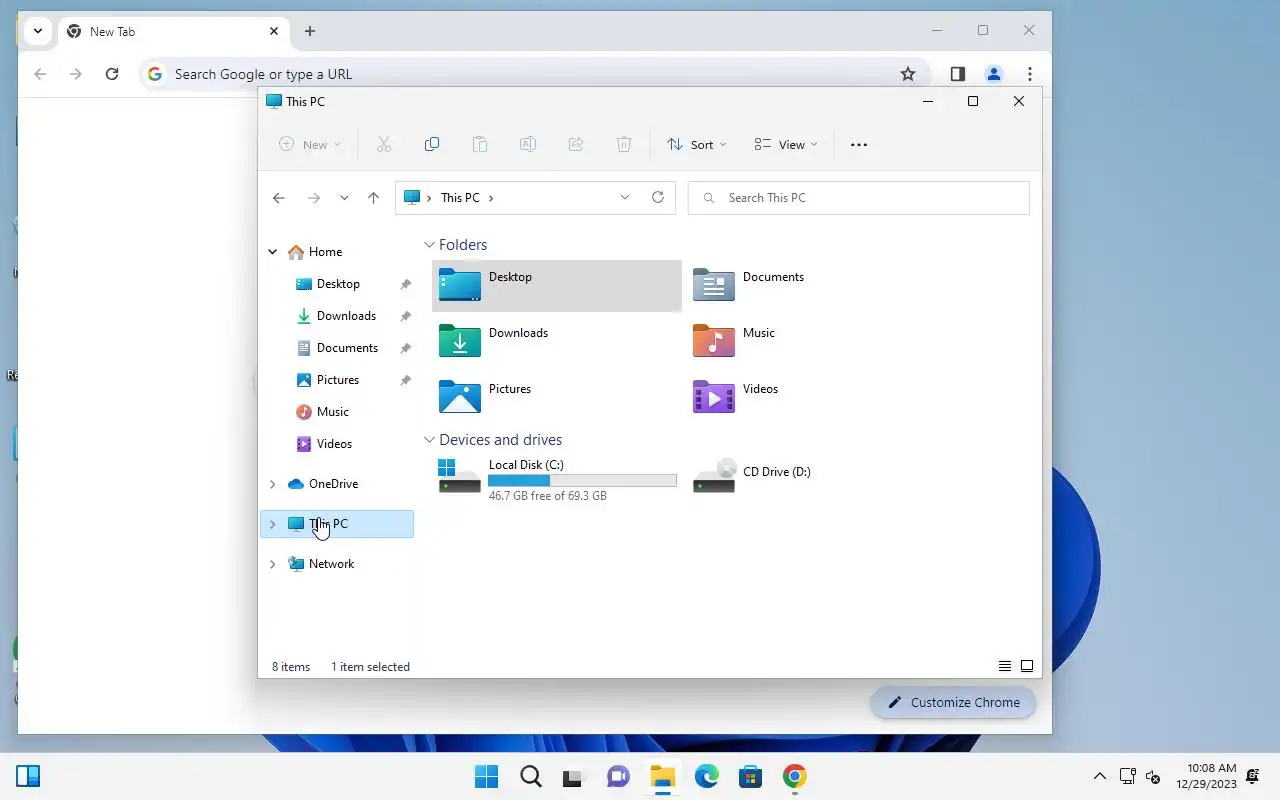Click the Search This PC field

click(859, 198)
